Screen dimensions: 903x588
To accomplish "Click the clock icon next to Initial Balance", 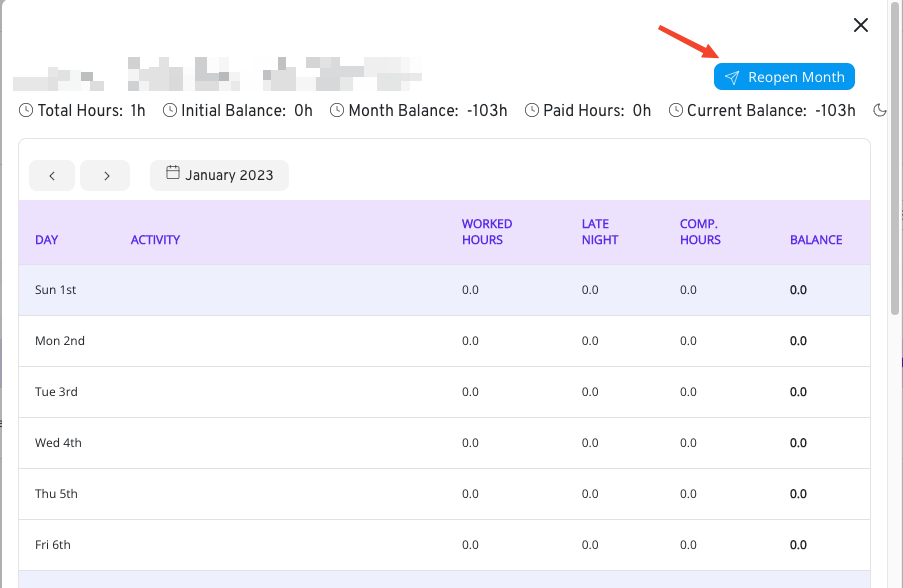I will point(170,110).
